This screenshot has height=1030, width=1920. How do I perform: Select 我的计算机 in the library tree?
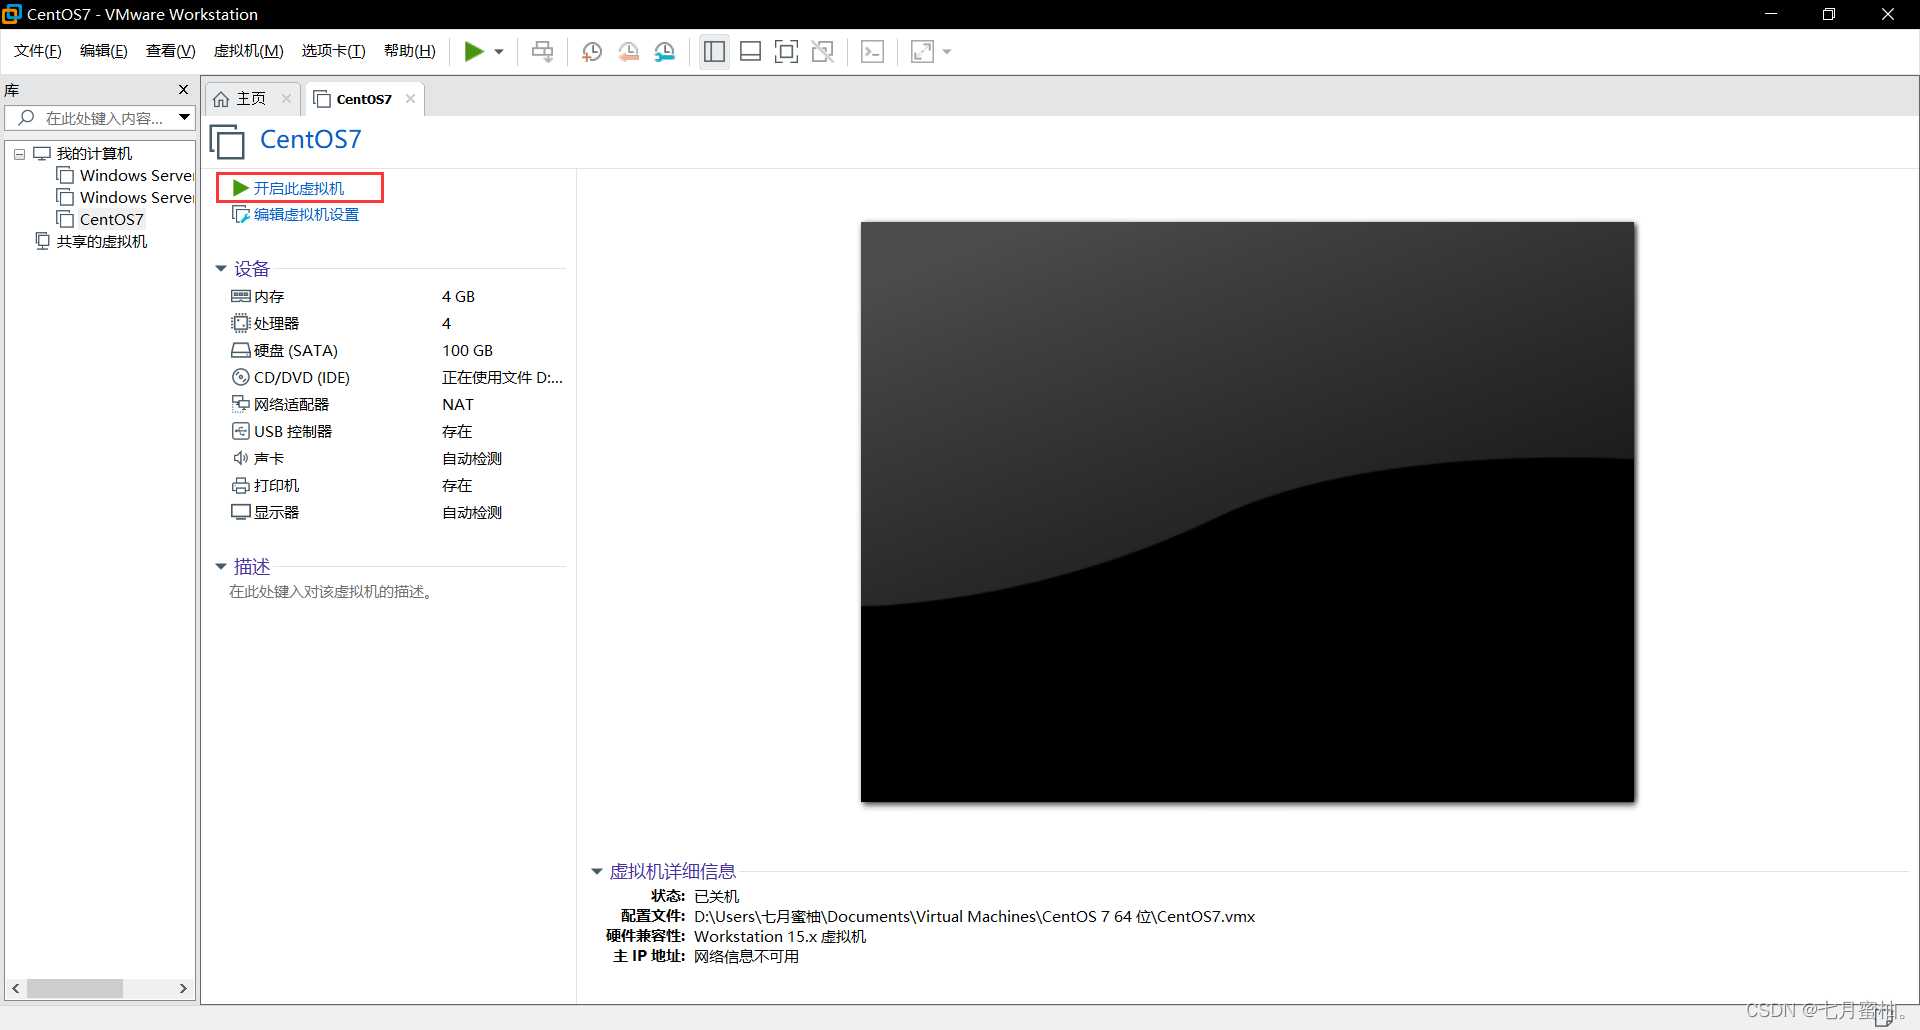point(94,153)
